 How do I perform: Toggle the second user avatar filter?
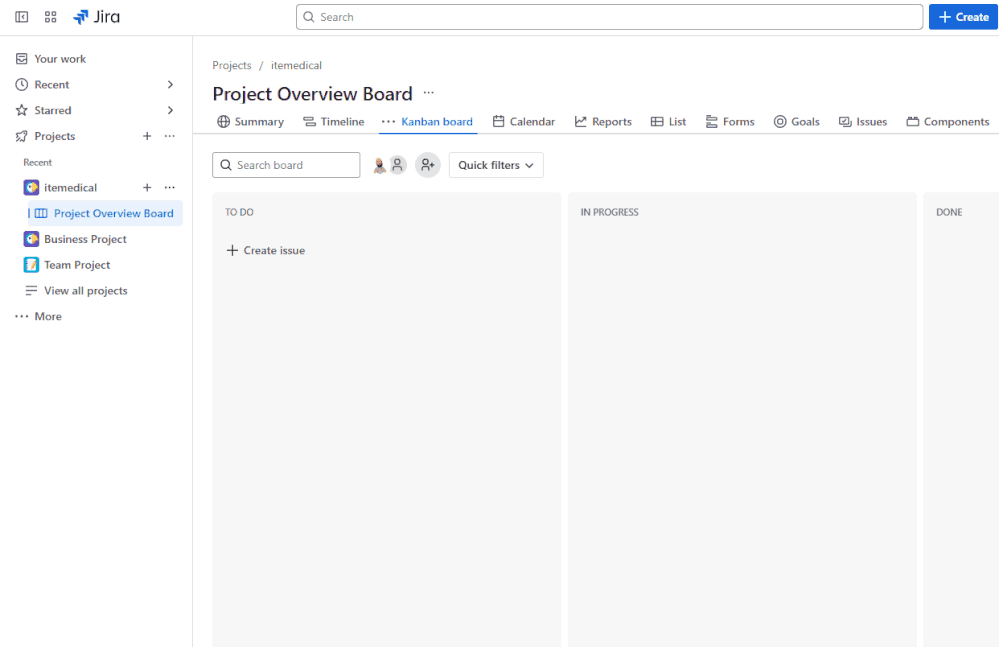(396, 164)
